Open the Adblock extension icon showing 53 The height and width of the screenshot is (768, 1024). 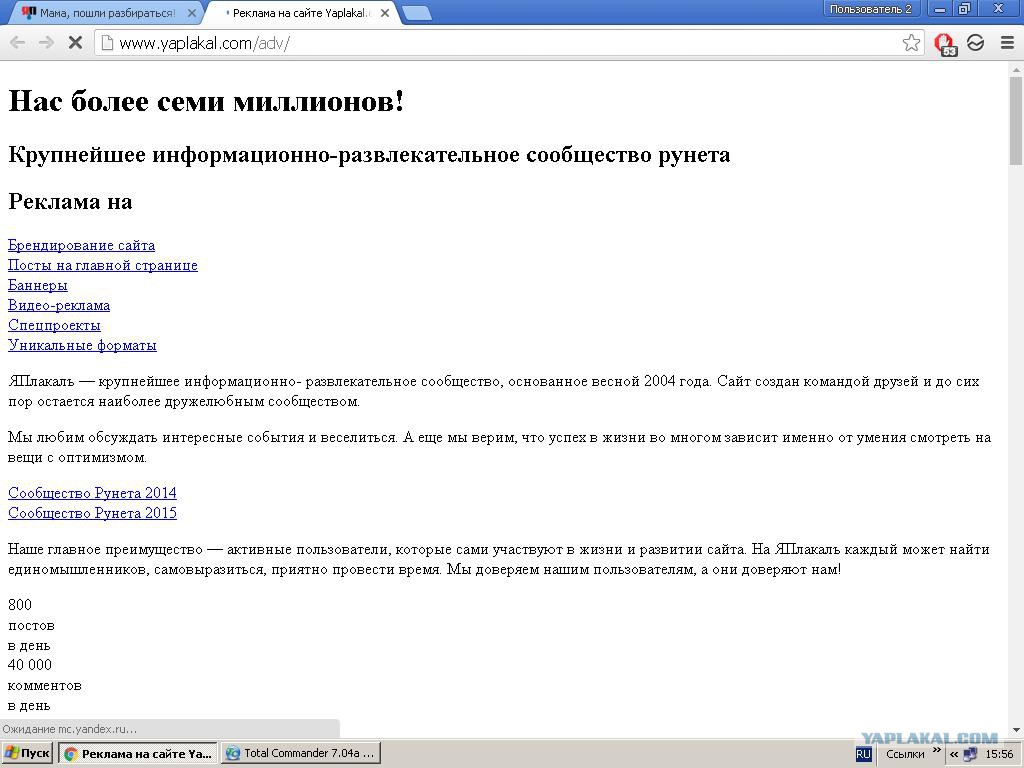coord(945,44)
